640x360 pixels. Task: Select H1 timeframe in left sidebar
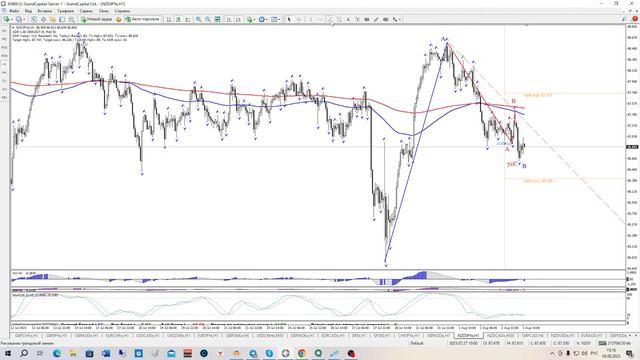[x=4, y=64]
